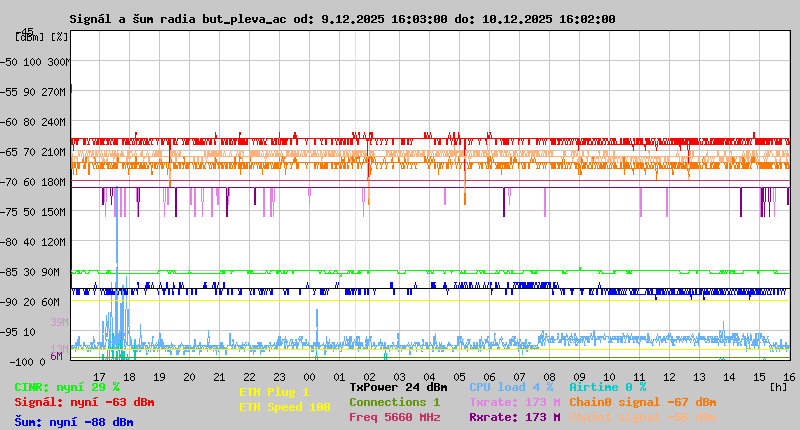Select the 'Šum: nyní -88 dBm' legend entry
Viewport: 800px width, 430px height.
coord(74,422)
